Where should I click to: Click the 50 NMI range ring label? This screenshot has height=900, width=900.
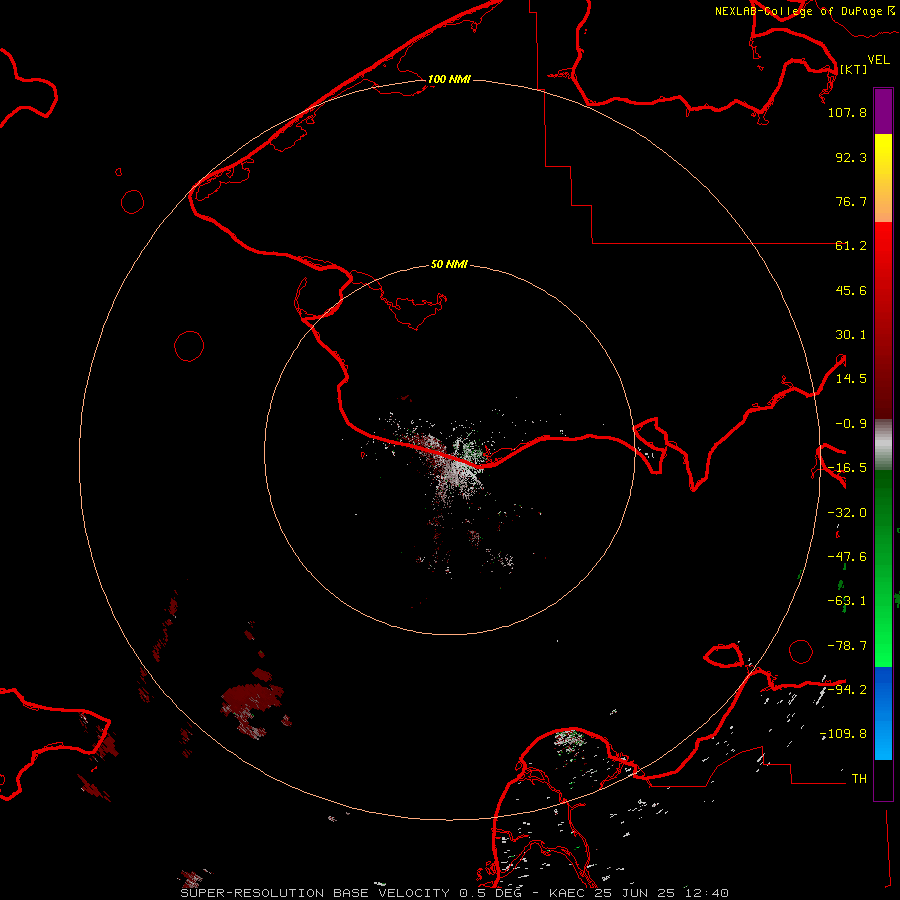(449, 264)
